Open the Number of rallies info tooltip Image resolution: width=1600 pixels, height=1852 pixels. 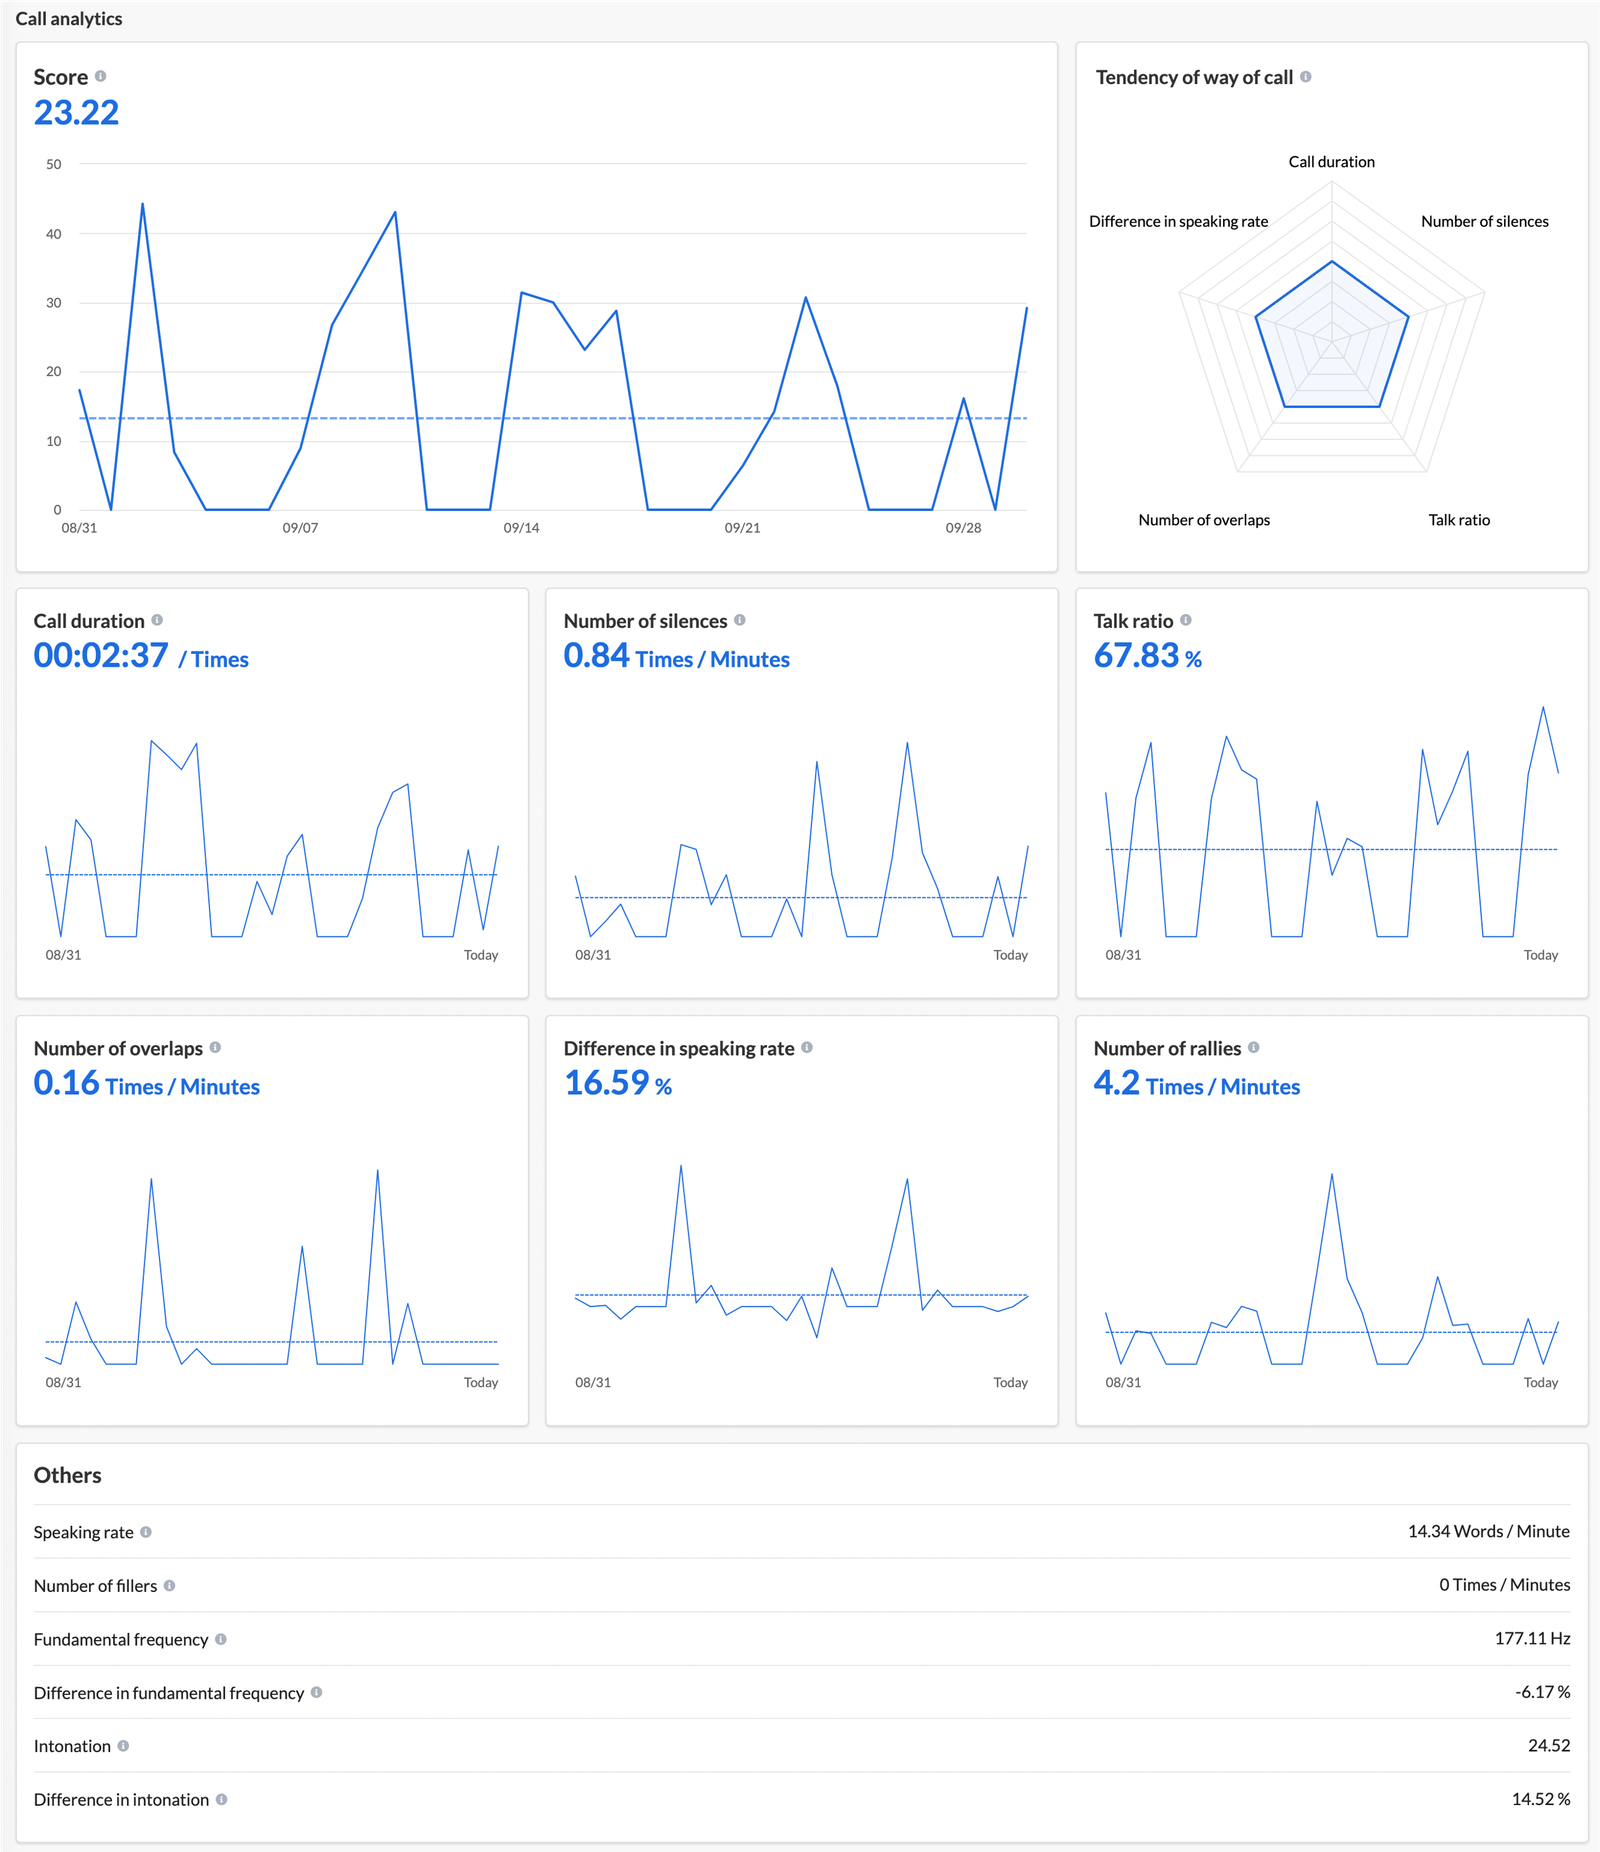click(x=1253, y=1048)
